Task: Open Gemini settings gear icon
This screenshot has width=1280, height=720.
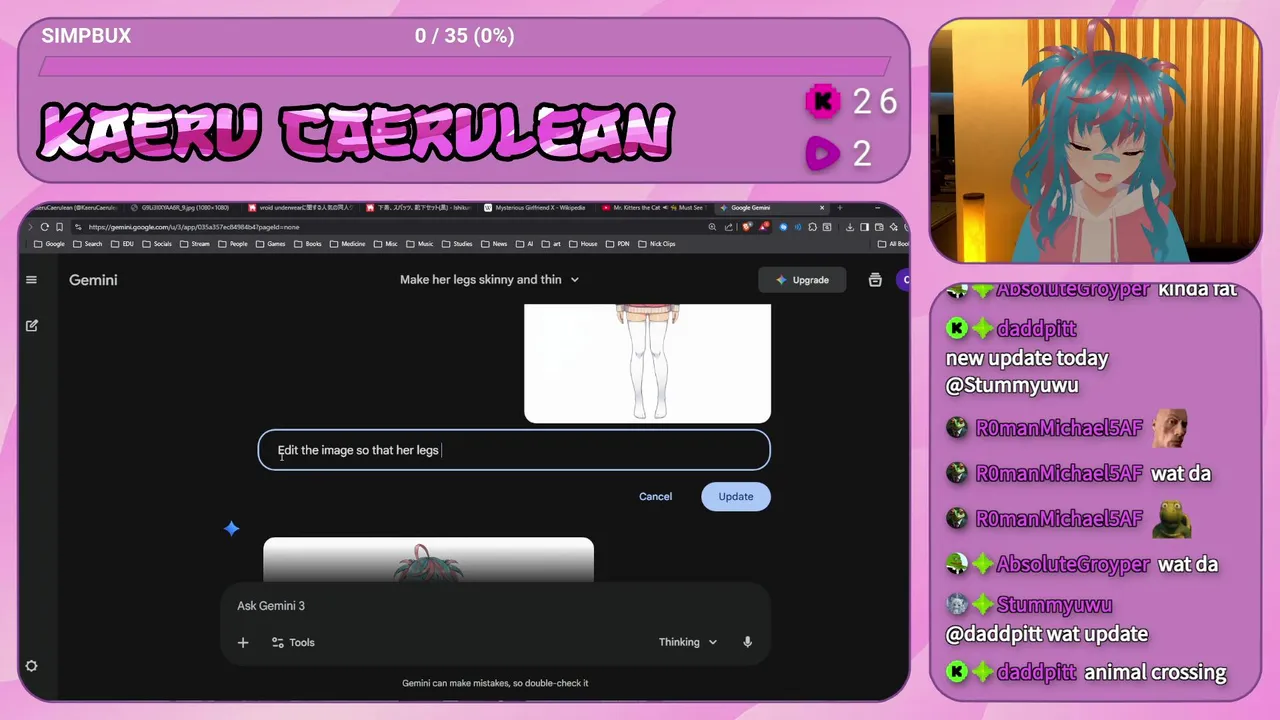Action: pos(32,666)
